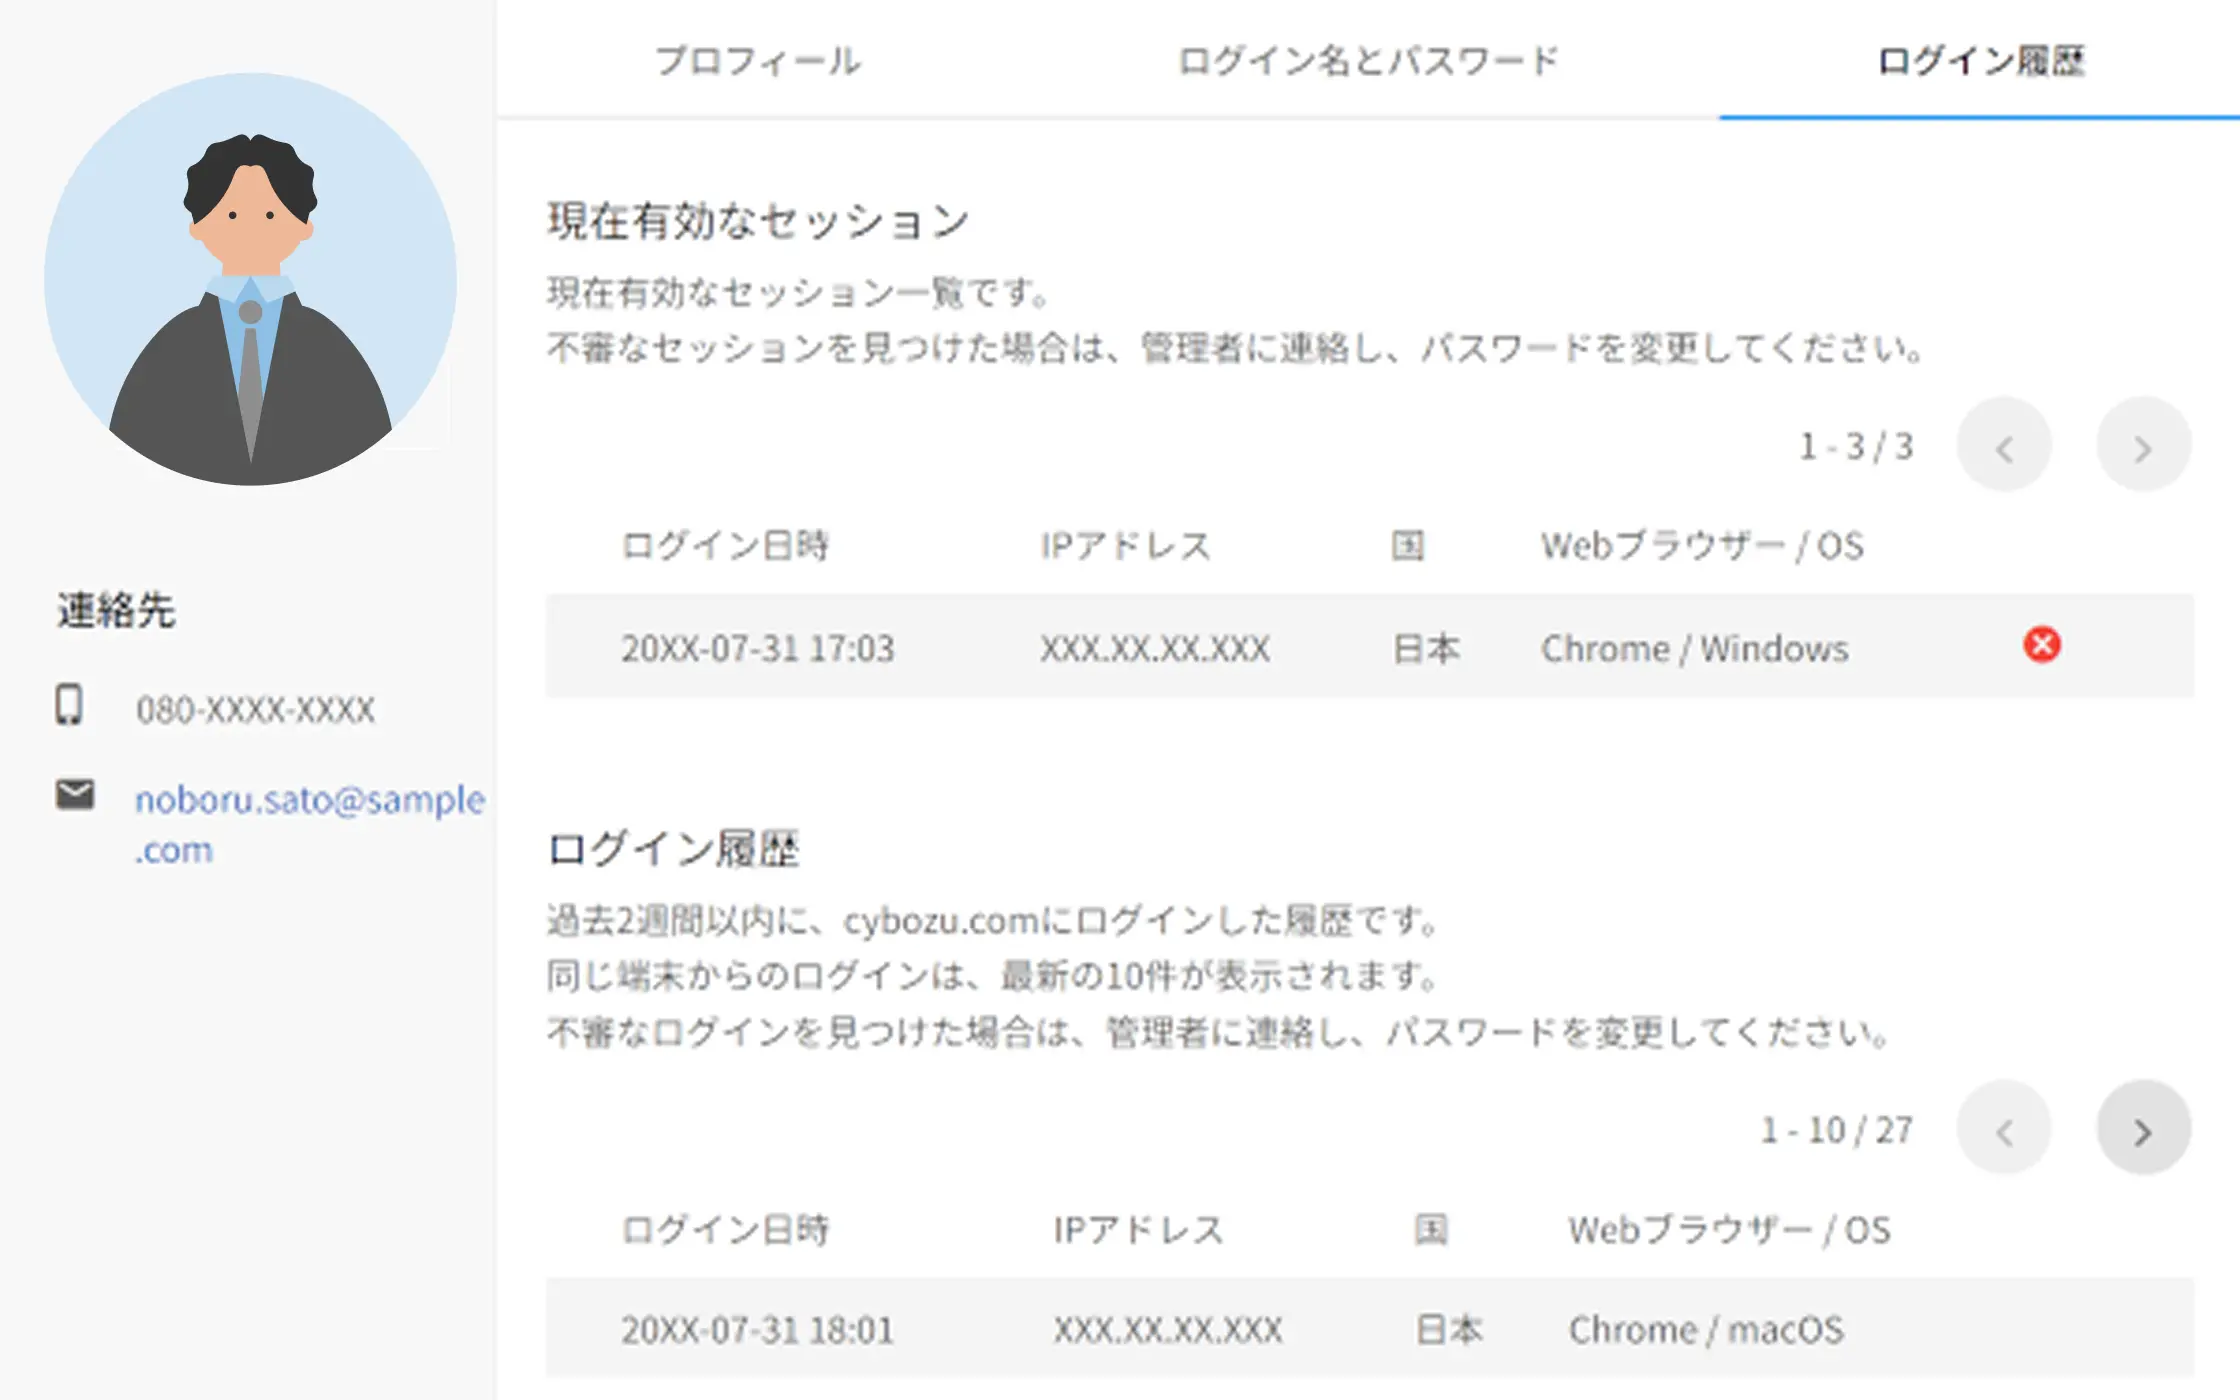This screenshot has height=1400, width=2240.
Task: Click Webブラウザー / OS header in login history table
Action: (1728, 1230)
